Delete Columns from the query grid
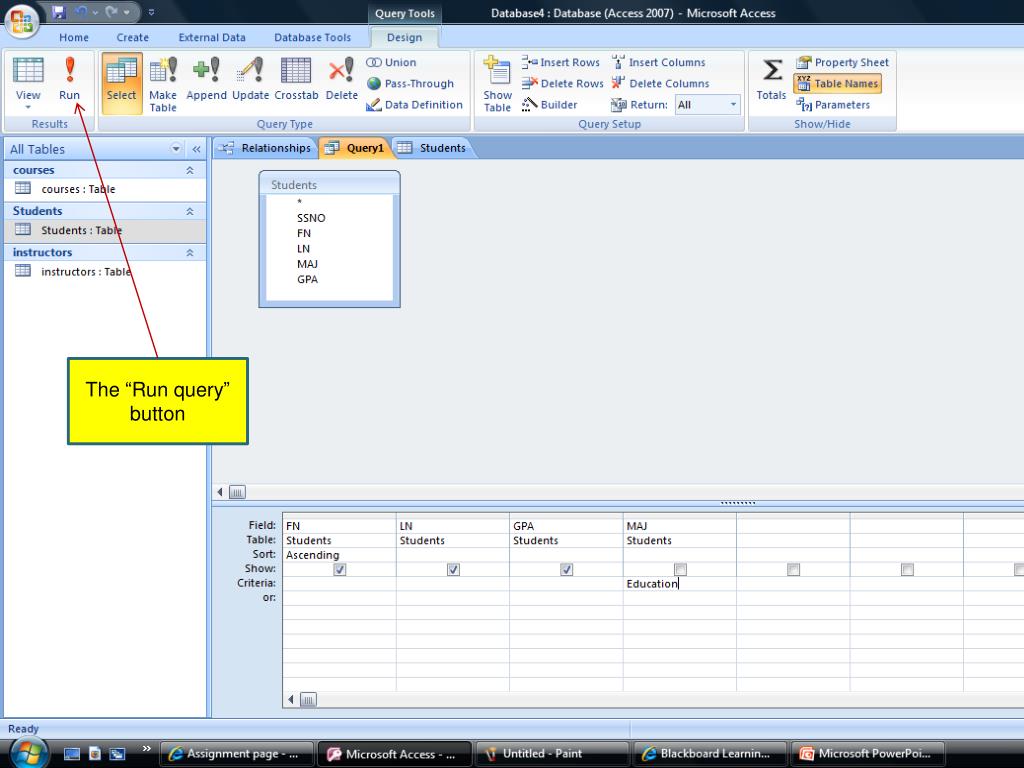 click(x=660, y=84)
